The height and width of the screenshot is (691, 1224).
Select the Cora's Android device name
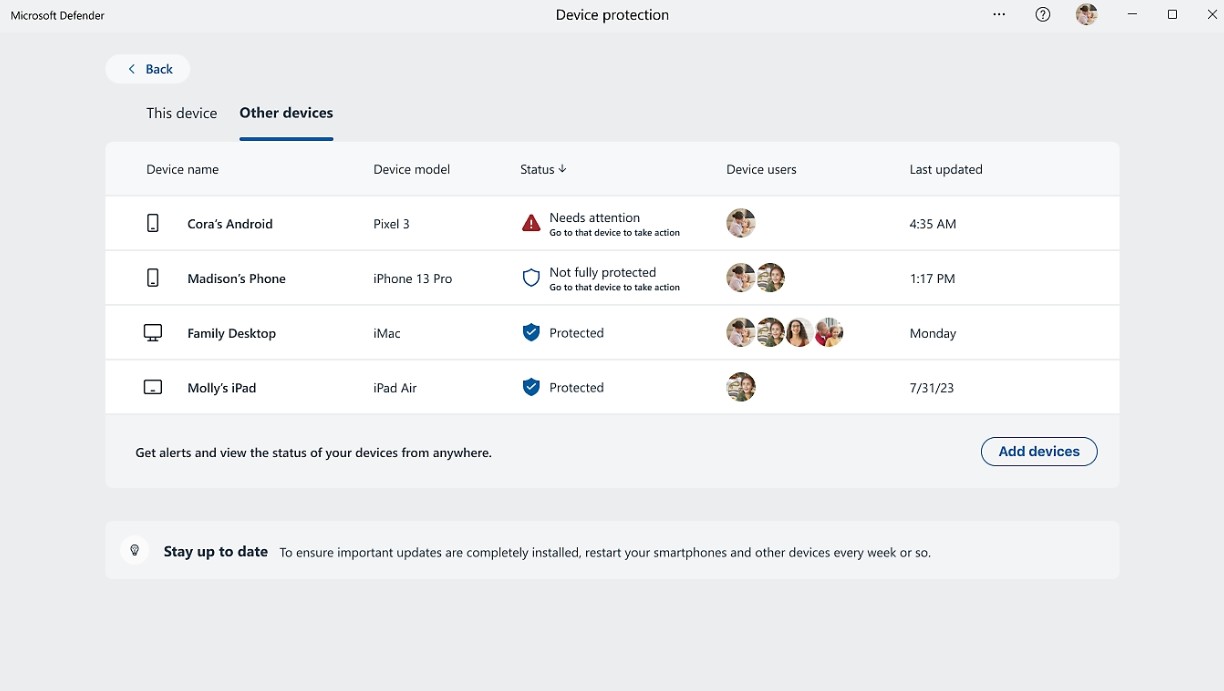[230, 224]
